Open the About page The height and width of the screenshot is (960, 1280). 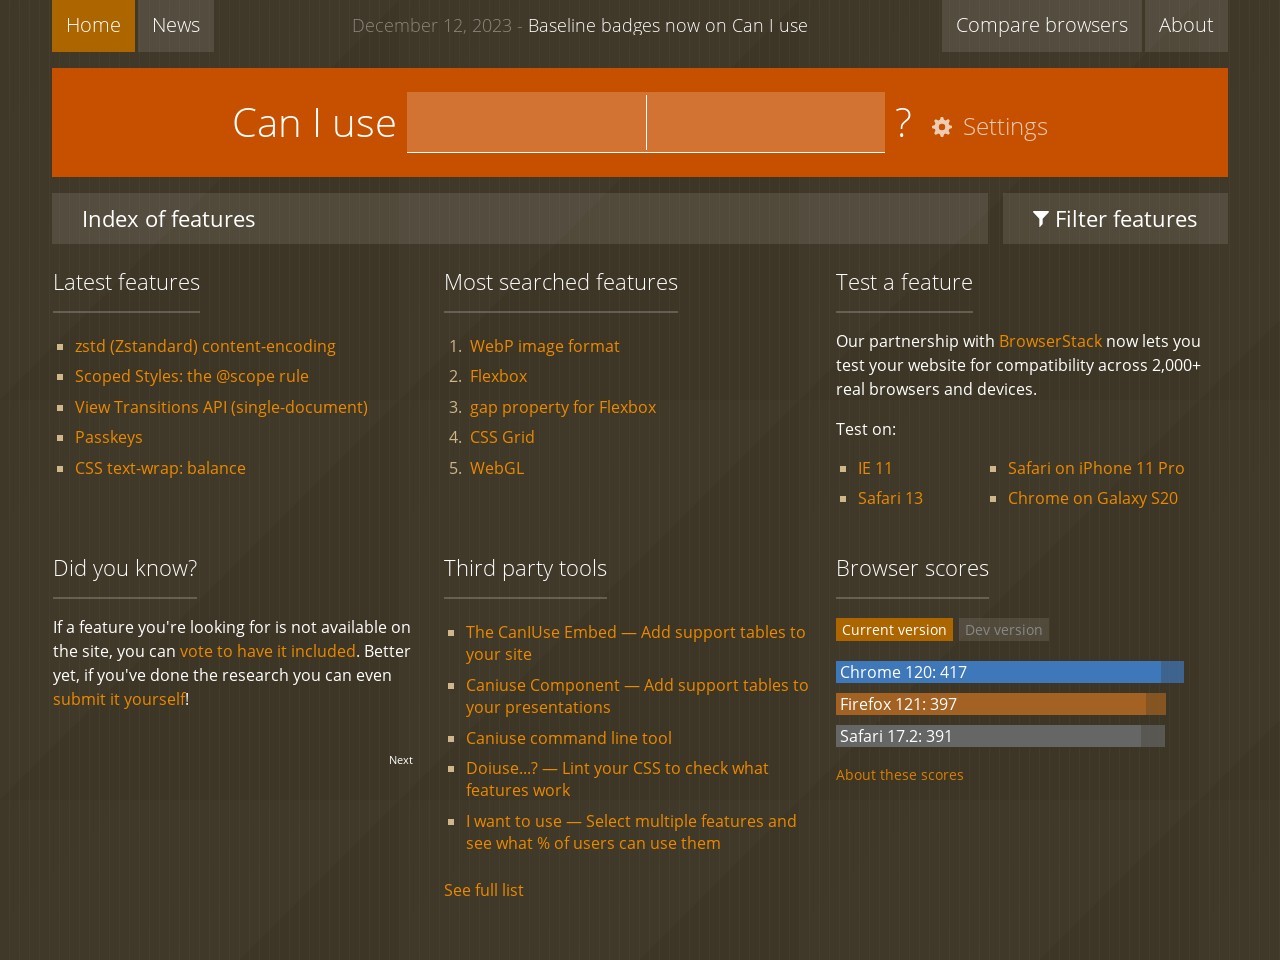1185,25
